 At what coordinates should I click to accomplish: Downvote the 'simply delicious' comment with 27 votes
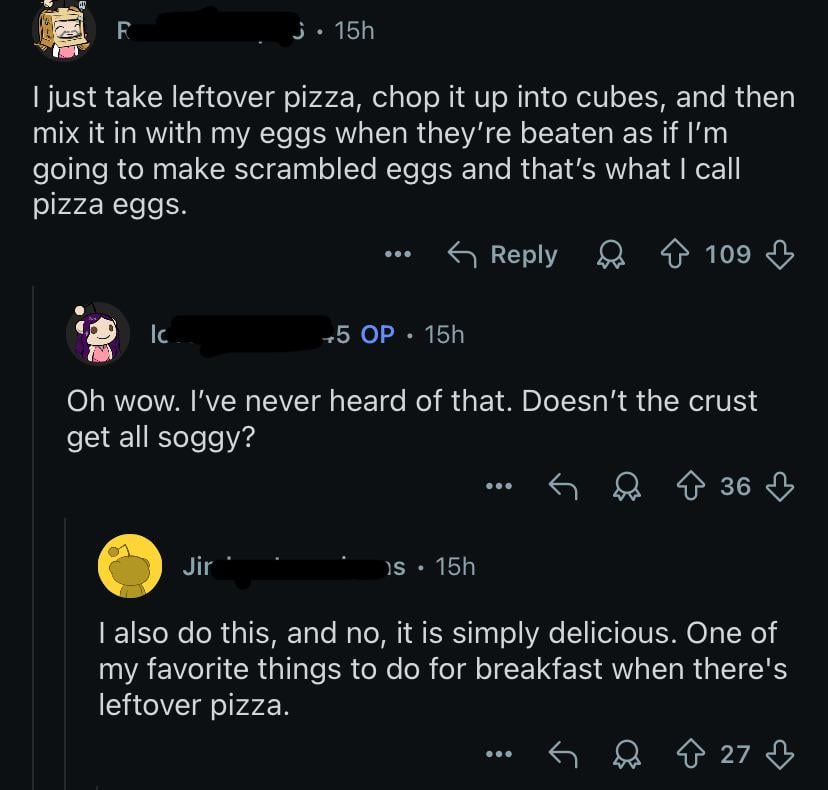[x=779, y=754]
